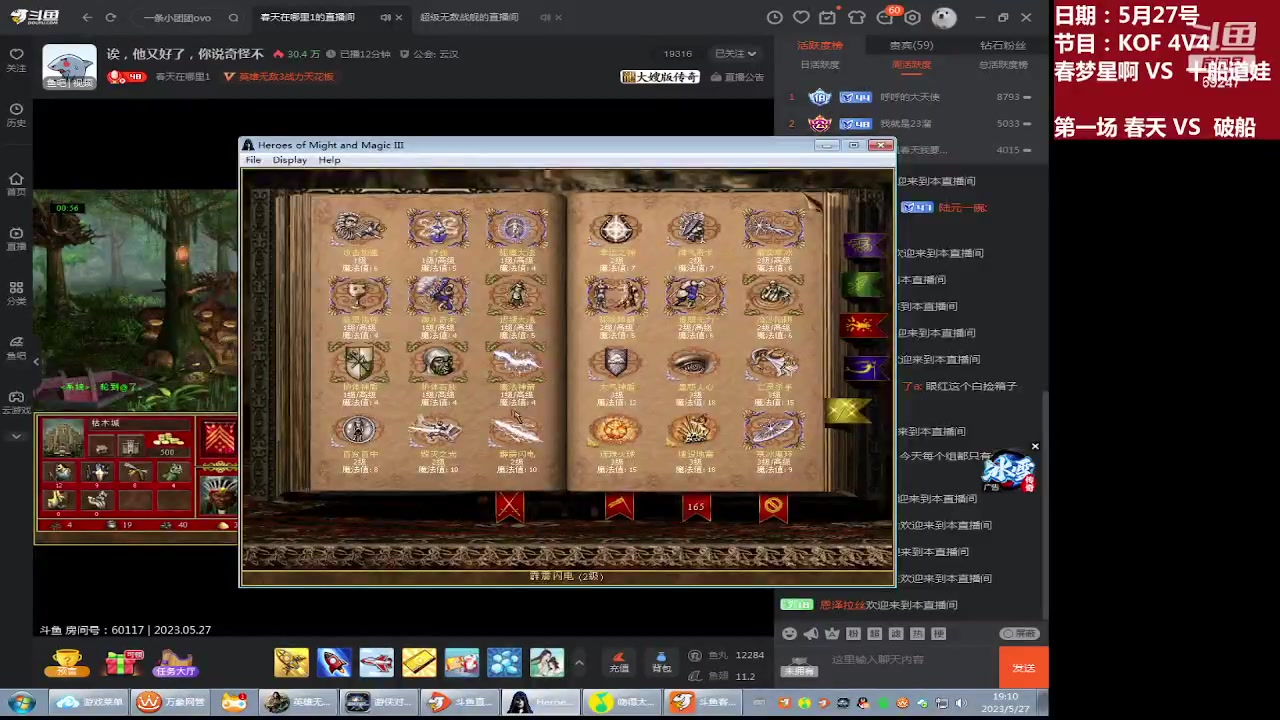1280x720 pixels.
Task: Open the 直播公告 stream announcement
Action: coord(738,77)
